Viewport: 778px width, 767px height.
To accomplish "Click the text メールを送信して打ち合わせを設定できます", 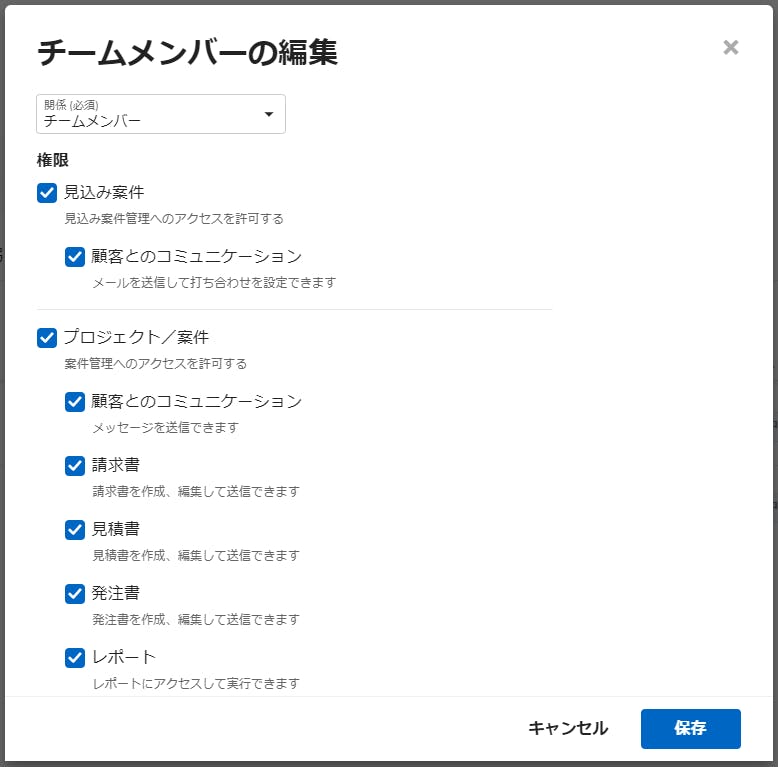I will point(214,283).
